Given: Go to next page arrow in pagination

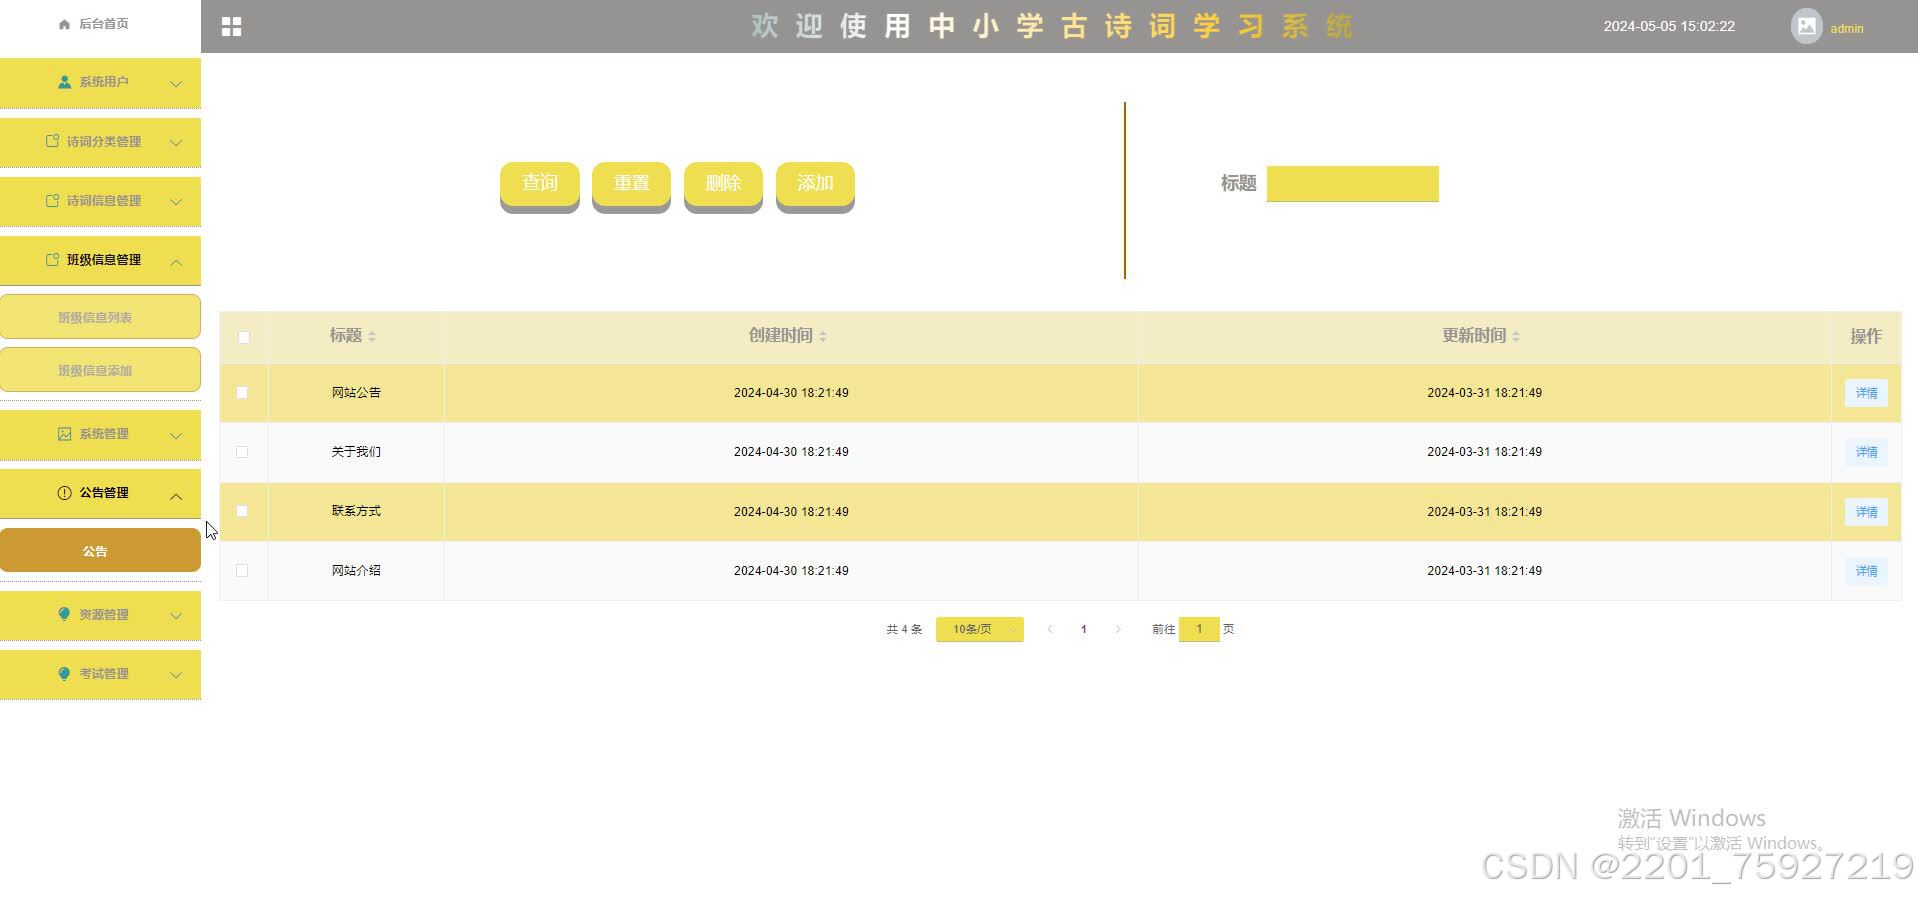Looking at the screenshot, I should click(x=1118, y=629).
